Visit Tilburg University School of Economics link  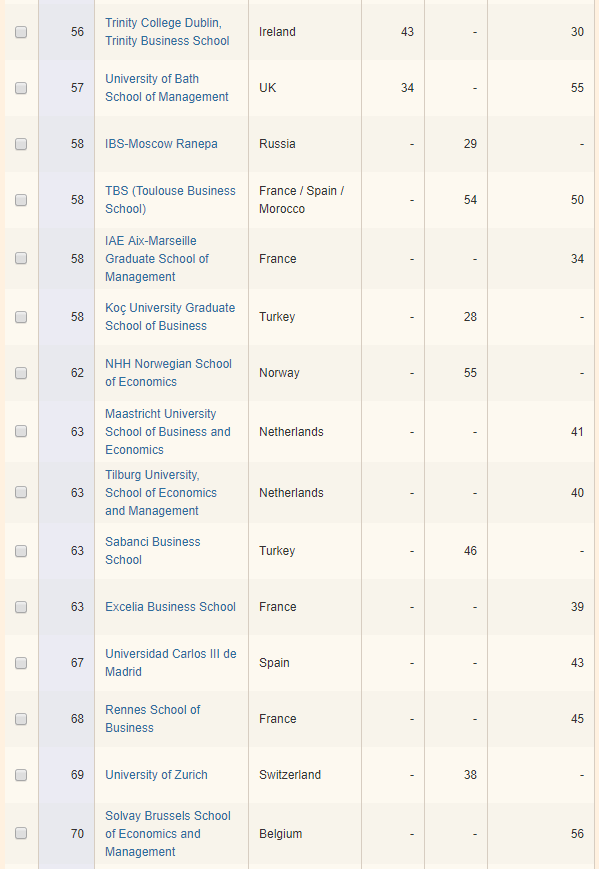click(161, 492)
